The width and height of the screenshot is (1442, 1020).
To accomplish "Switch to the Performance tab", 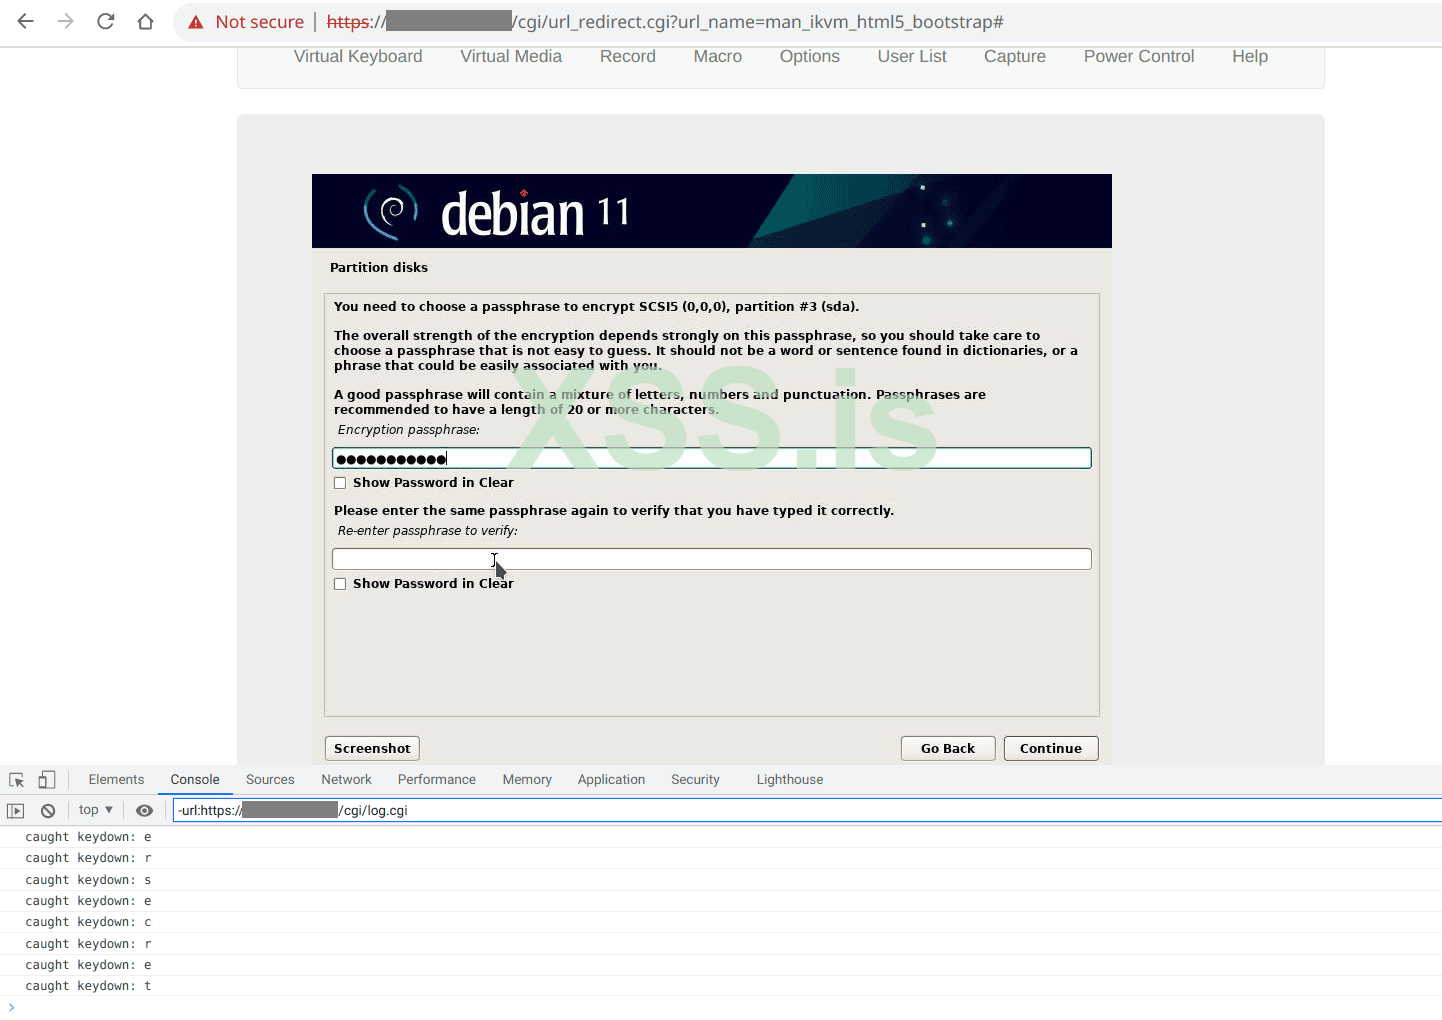I will coord(437,780).
